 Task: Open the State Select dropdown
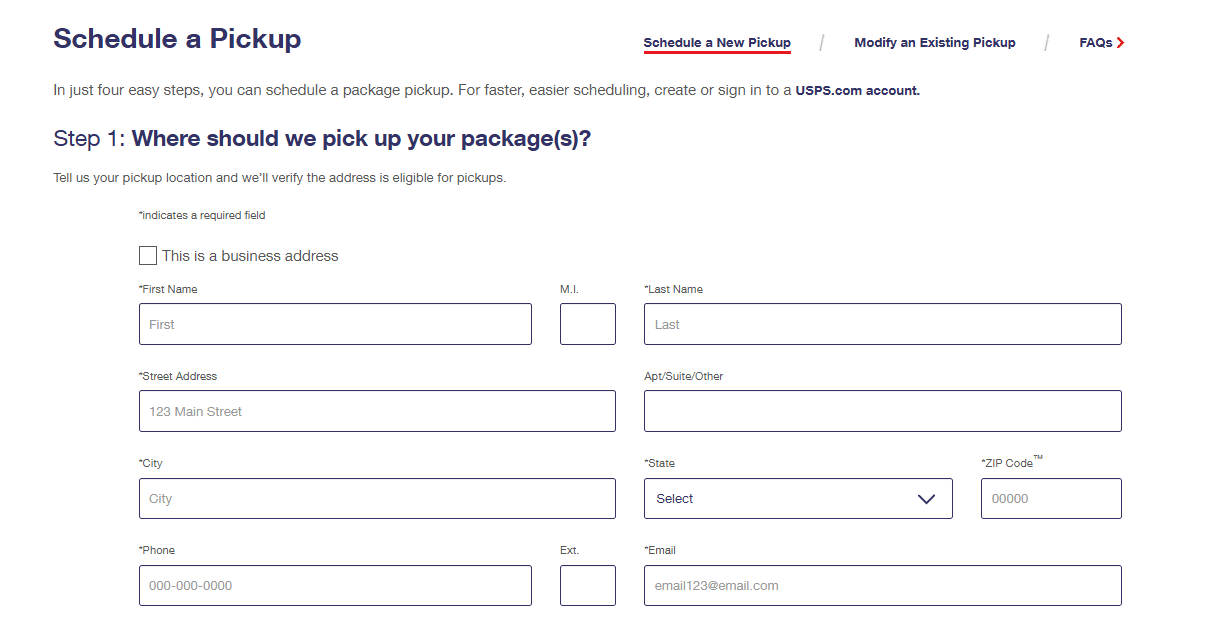click(x=798, y=498)
